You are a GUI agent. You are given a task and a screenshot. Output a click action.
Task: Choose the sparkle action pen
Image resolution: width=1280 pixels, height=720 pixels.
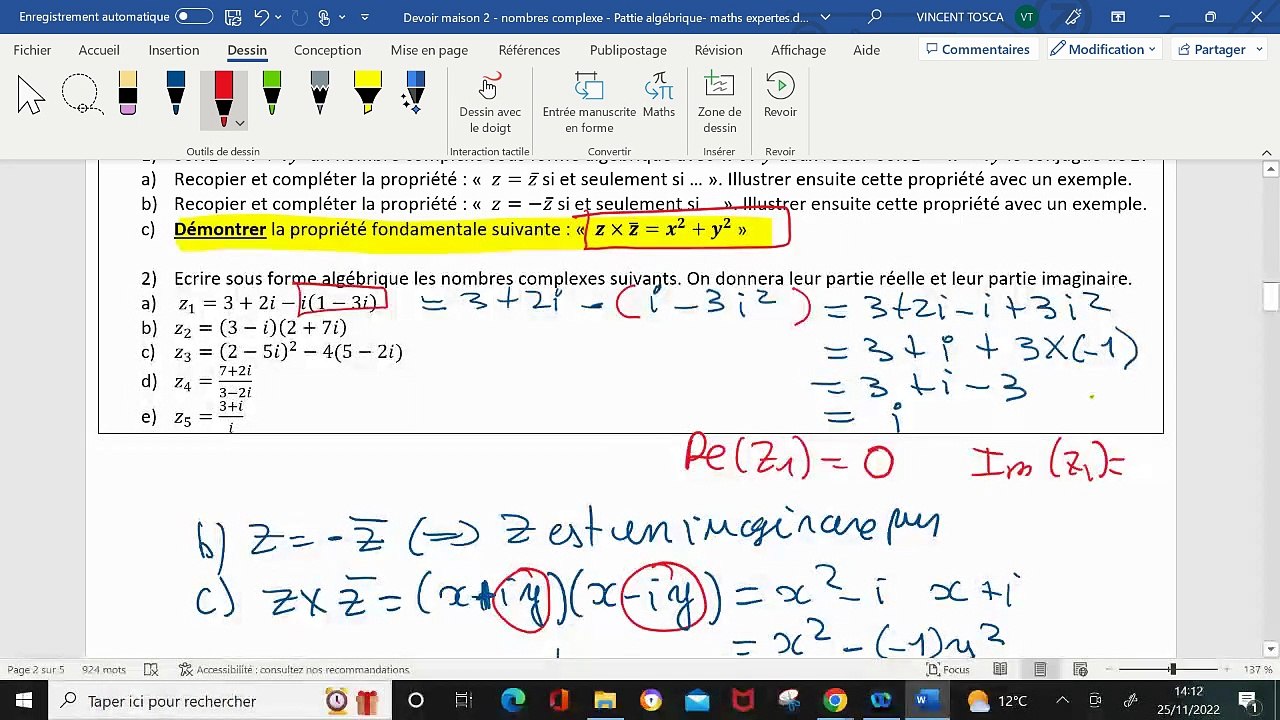point(414,94)
